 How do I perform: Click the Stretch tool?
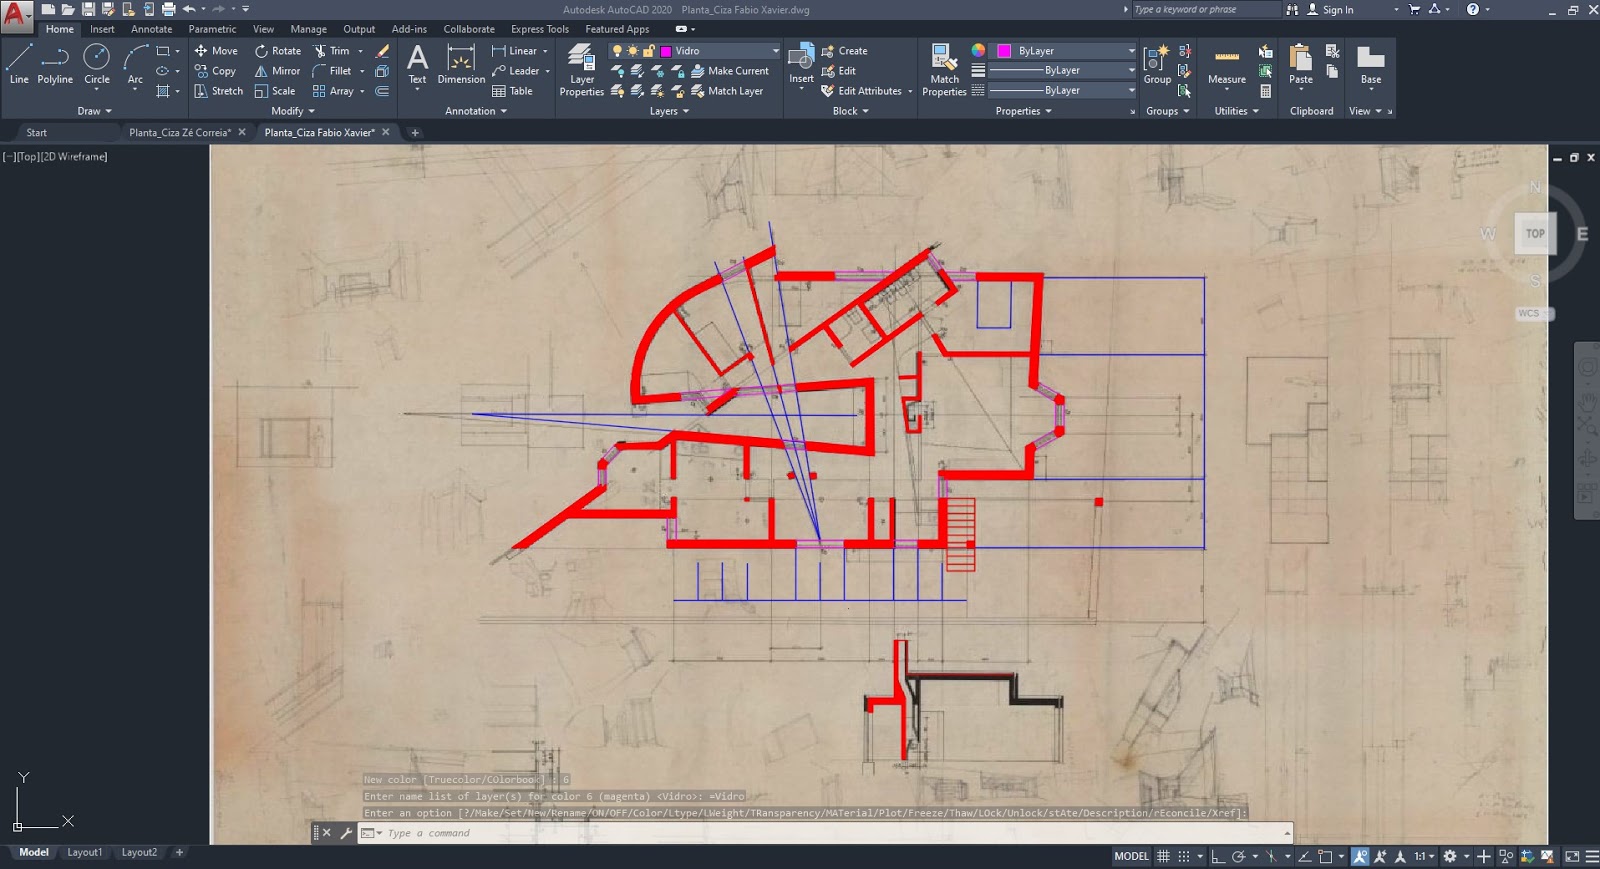[218, 91]
